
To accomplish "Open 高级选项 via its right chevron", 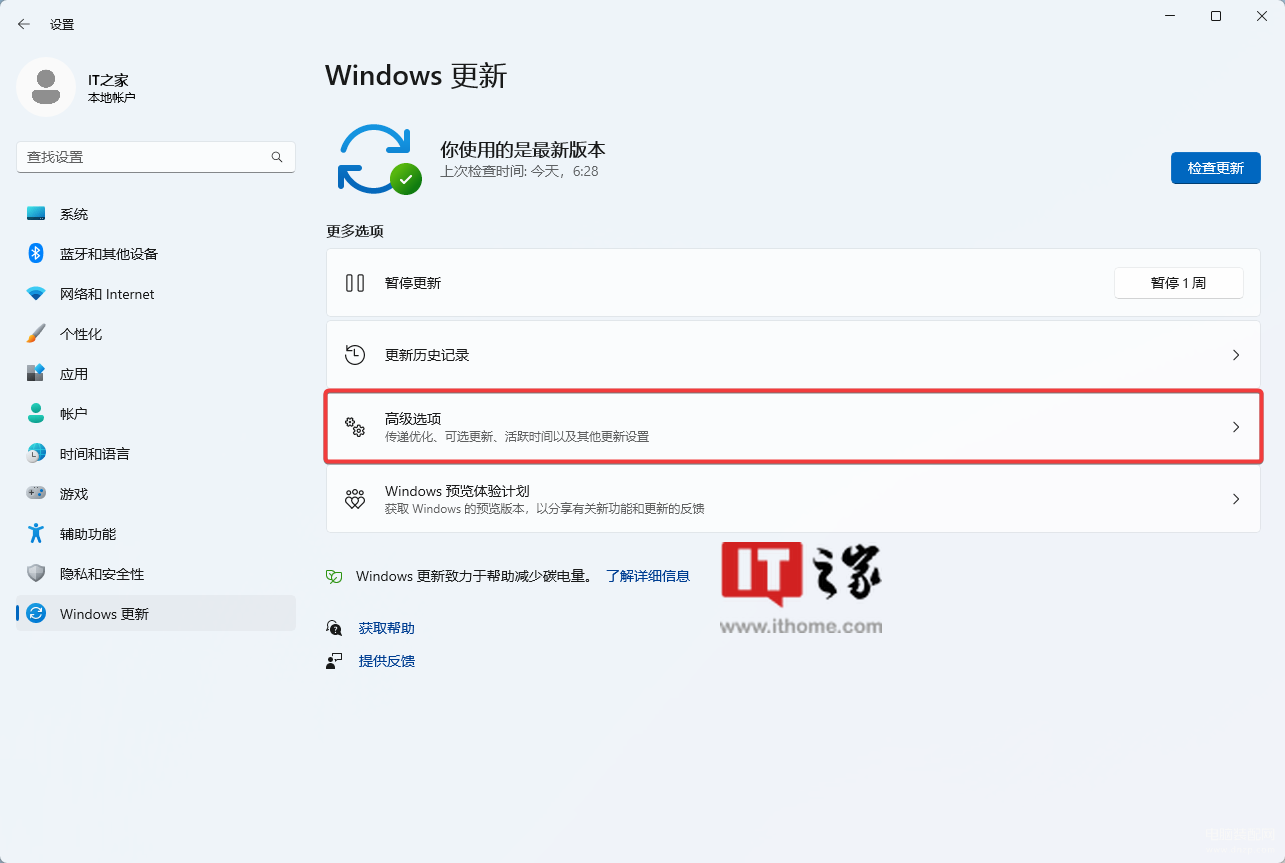I will pyautogui.click(x=1236, y=427).
